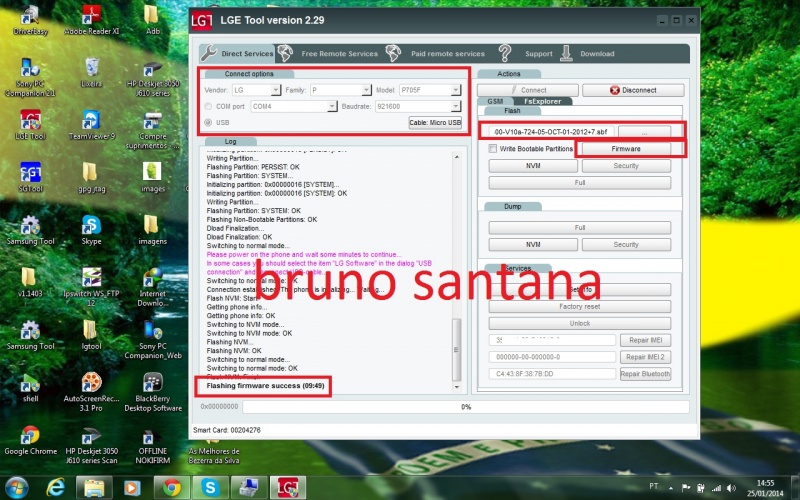
Task: Open the imagens folder
Action: coord(152,230)
